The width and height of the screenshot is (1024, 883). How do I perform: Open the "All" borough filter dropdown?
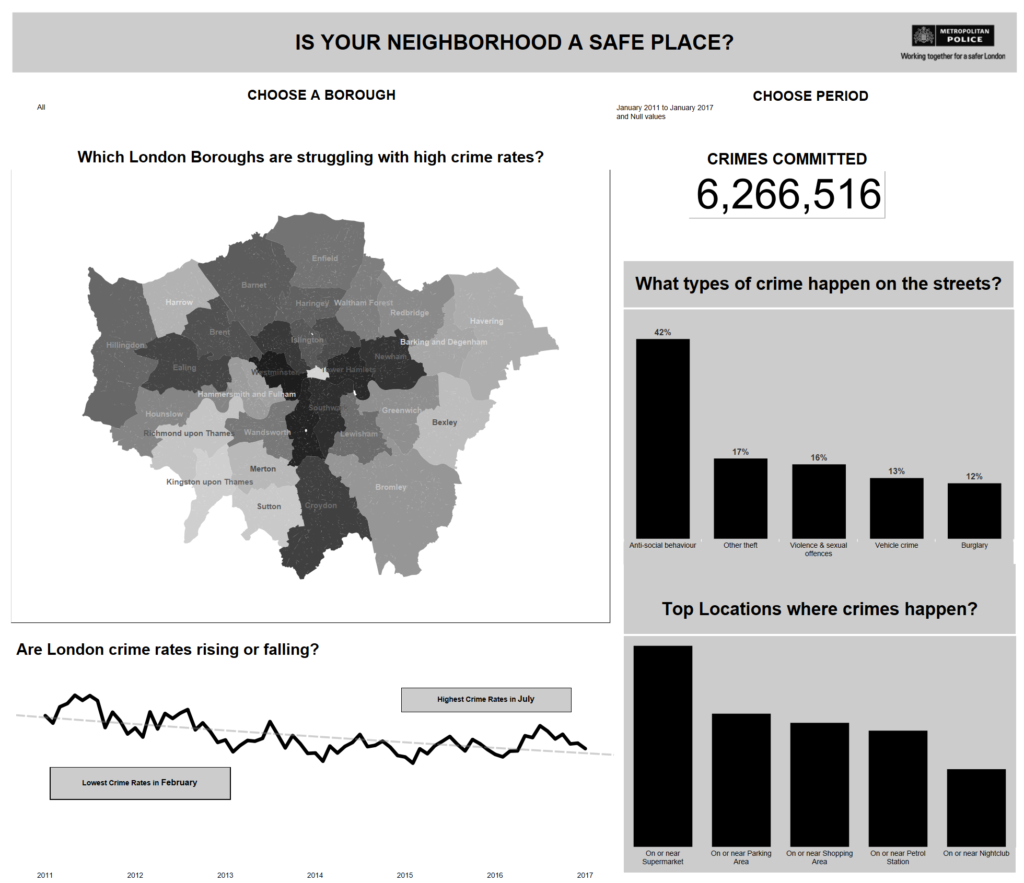pyautogui.click(x=41, y=106)
